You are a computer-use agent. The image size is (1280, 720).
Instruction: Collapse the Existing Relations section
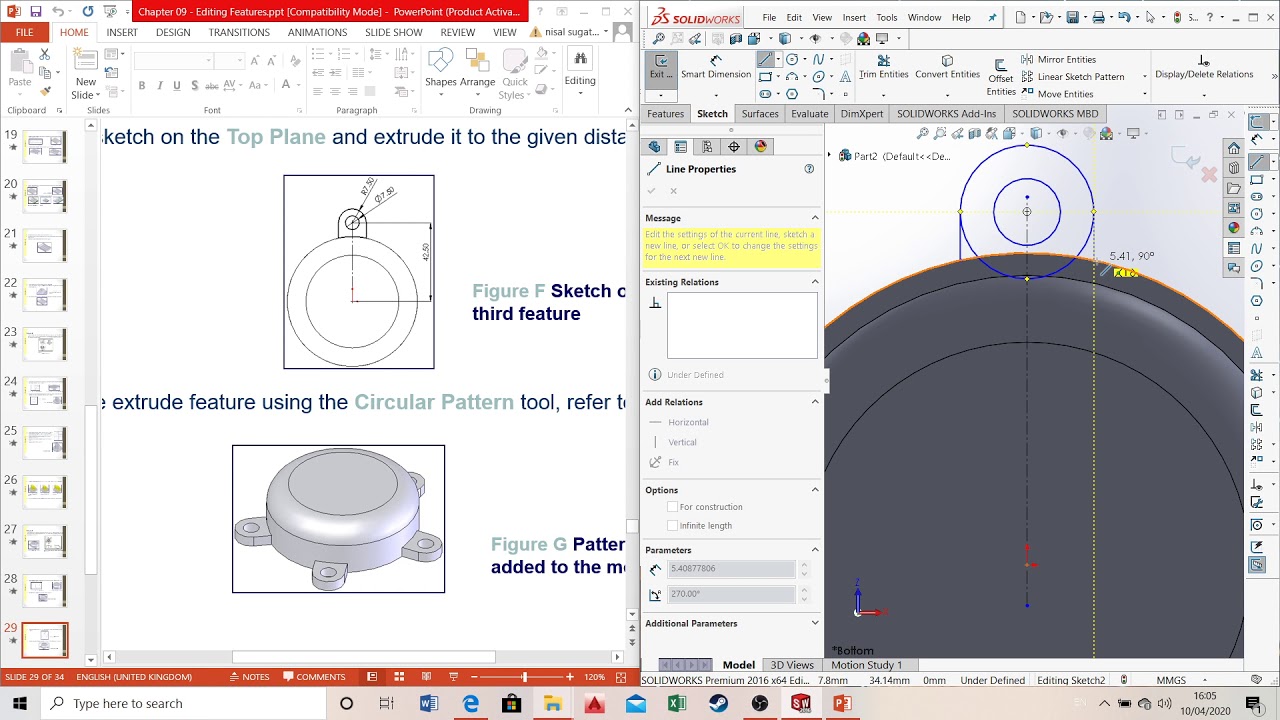[814, 282]
